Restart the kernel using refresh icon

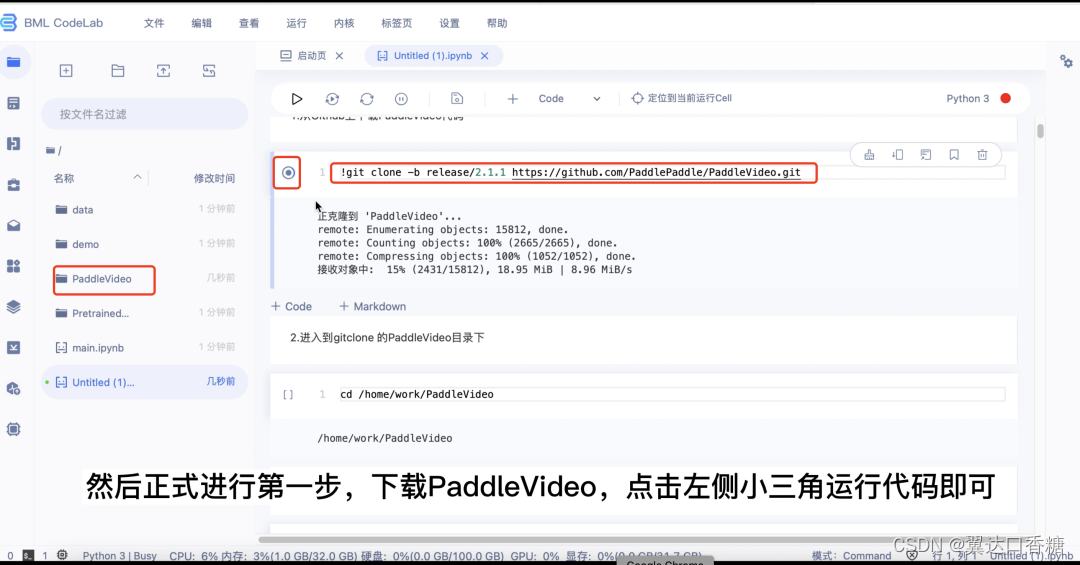pyautogui.click(x=366, y=99)
